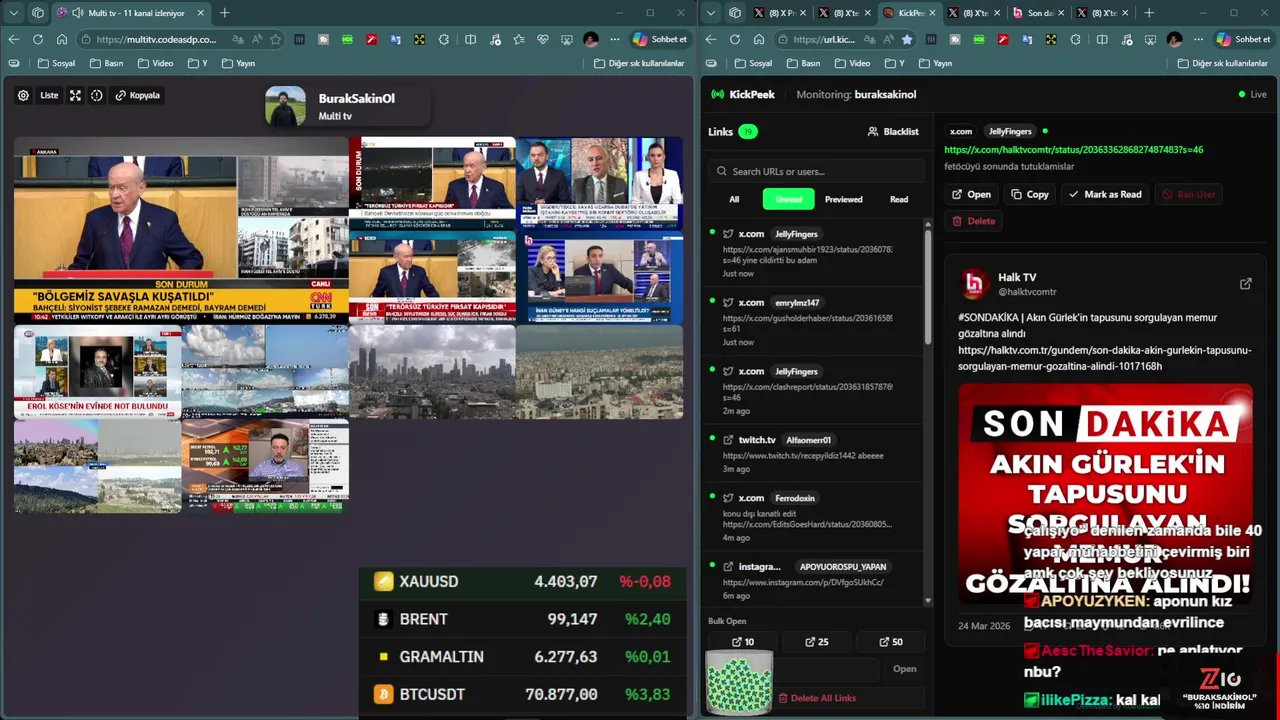Toggle fullscreen icon in Multi tv toolbar
Screen dimensions: 1280x720
(x=75, y=96)
